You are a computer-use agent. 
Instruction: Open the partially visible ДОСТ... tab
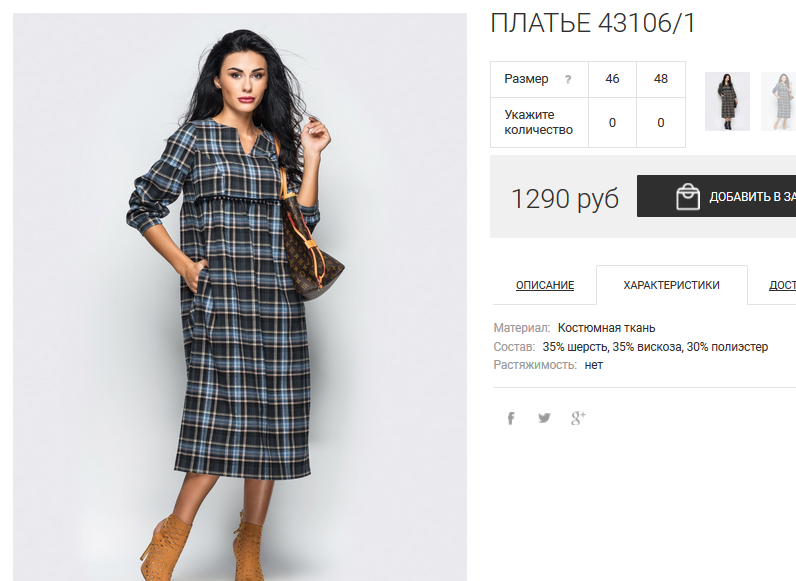782,285
